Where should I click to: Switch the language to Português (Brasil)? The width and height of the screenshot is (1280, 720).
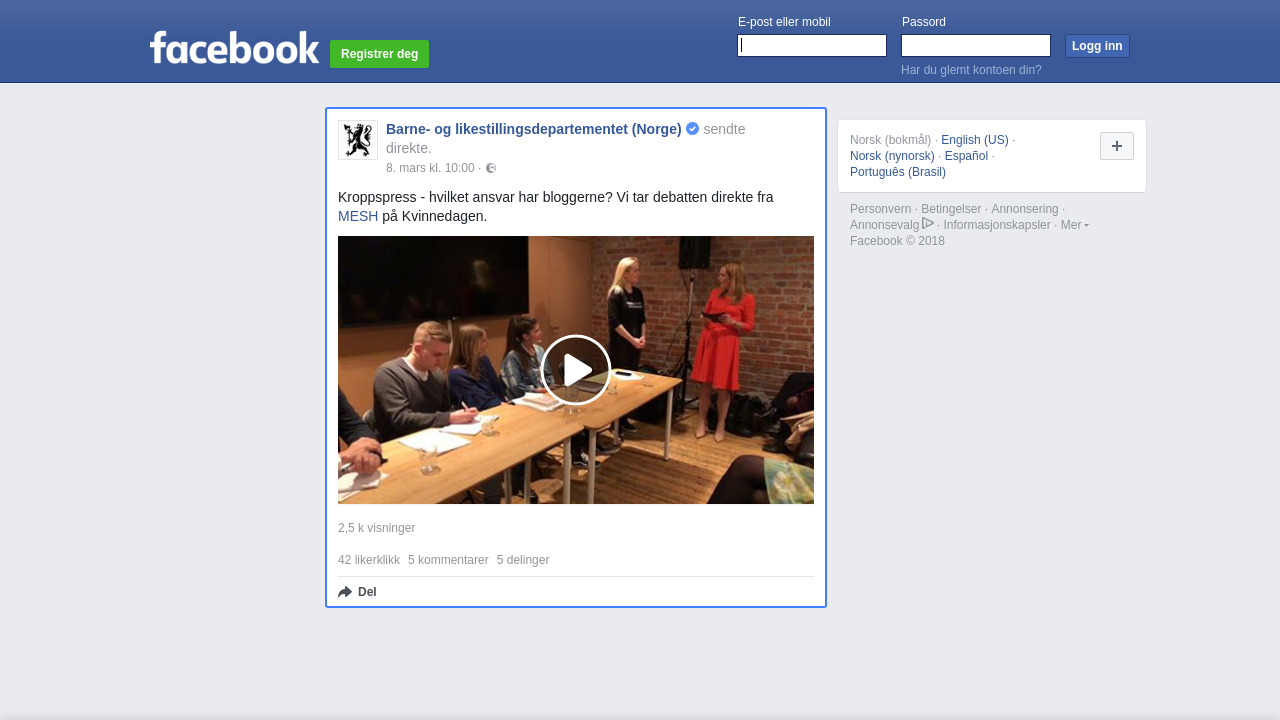coord(898,172)
